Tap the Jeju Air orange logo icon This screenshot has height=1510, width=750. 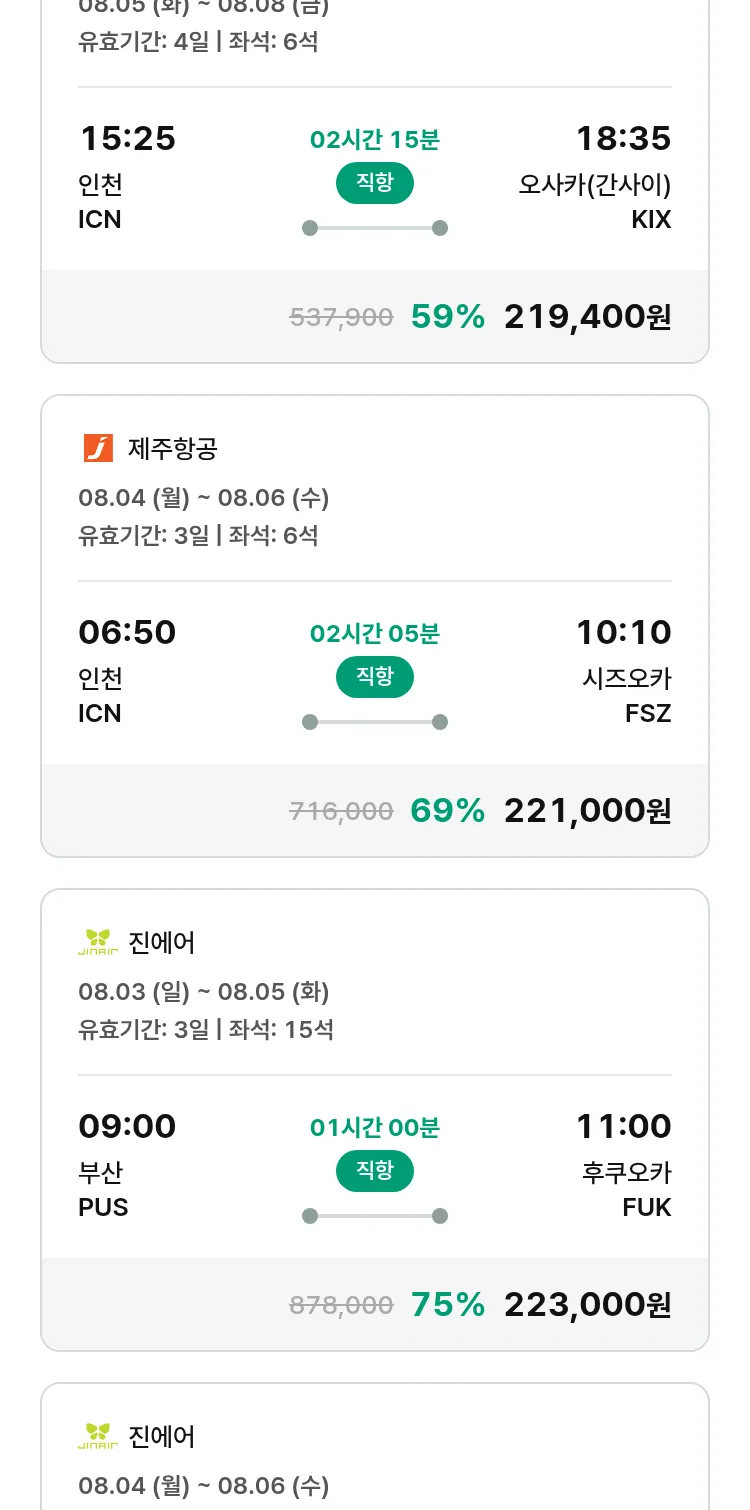click(x=98, y=448)
